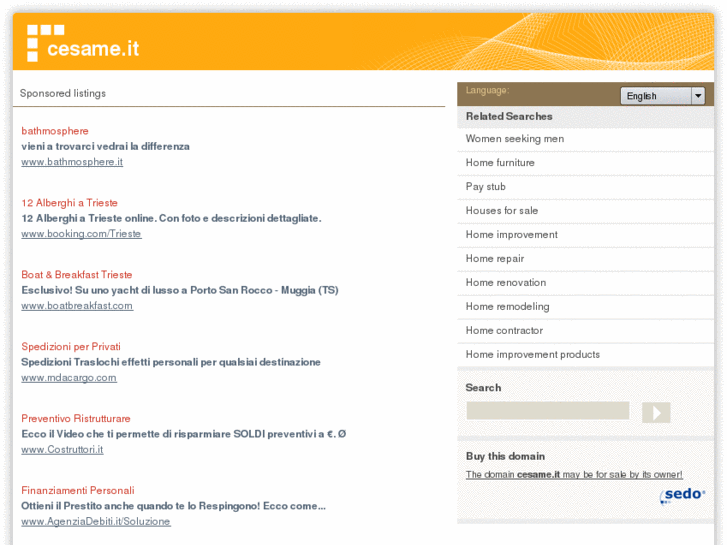Image resolution: width=727 pixels, height=545 pixels.
Task: Click the 'Related Searches' heading
Action: [x=509, y=116]
